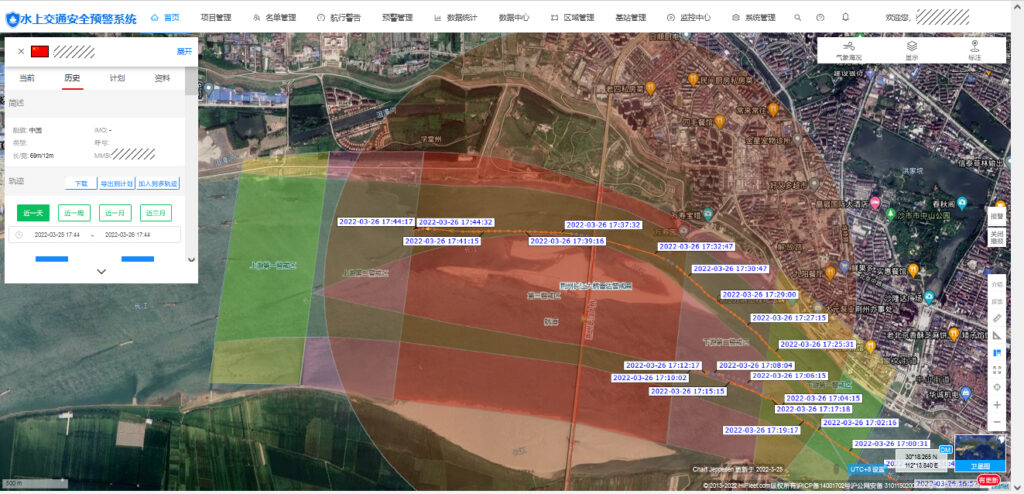1024x494 pixels.
Task: Click the shield logo of 水上交通安全预警系统
Action: coord(12,19)
